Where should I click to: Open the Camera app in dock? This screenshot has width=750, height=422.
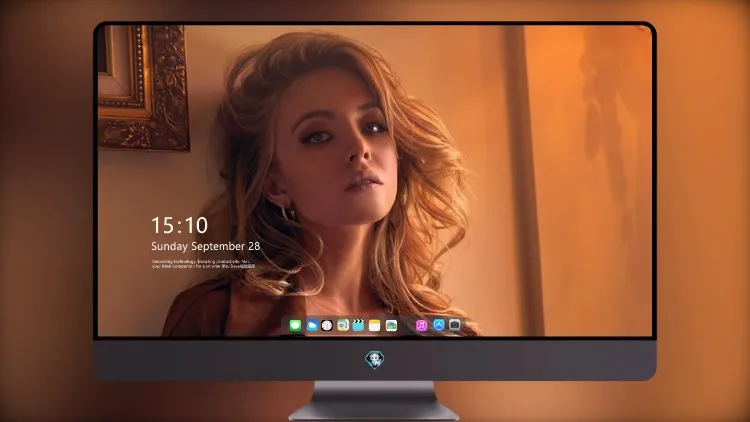click(x=455, y=325)
